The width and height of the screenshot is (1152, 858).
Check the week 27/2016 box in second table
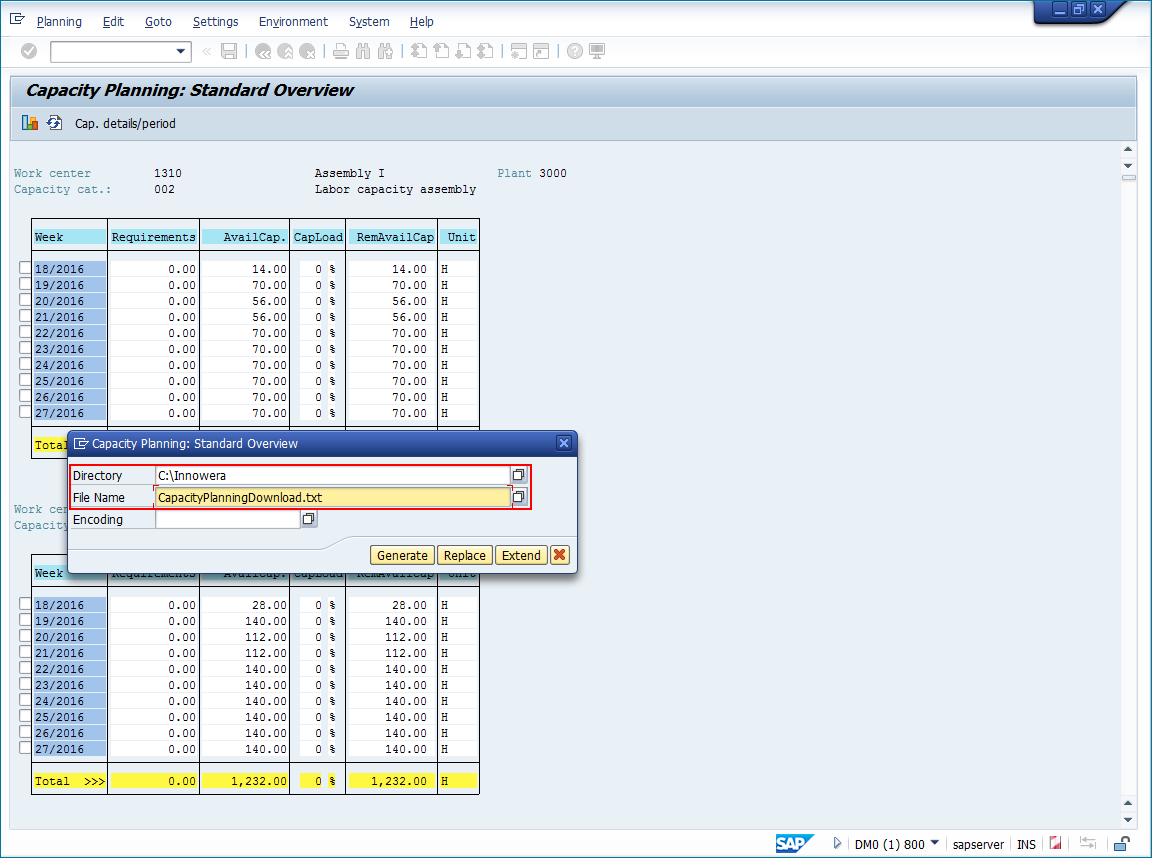click(x=25, y=748)
